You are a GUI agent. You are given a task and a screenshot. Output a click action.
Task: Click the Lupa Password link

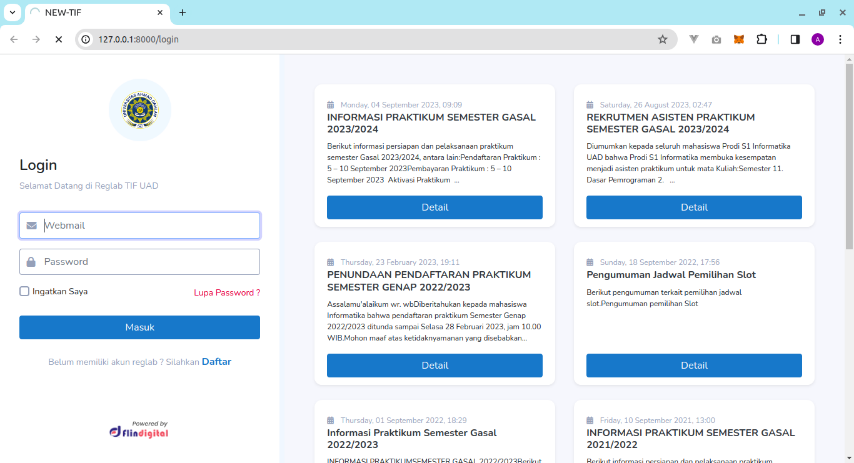click(226, 292)
